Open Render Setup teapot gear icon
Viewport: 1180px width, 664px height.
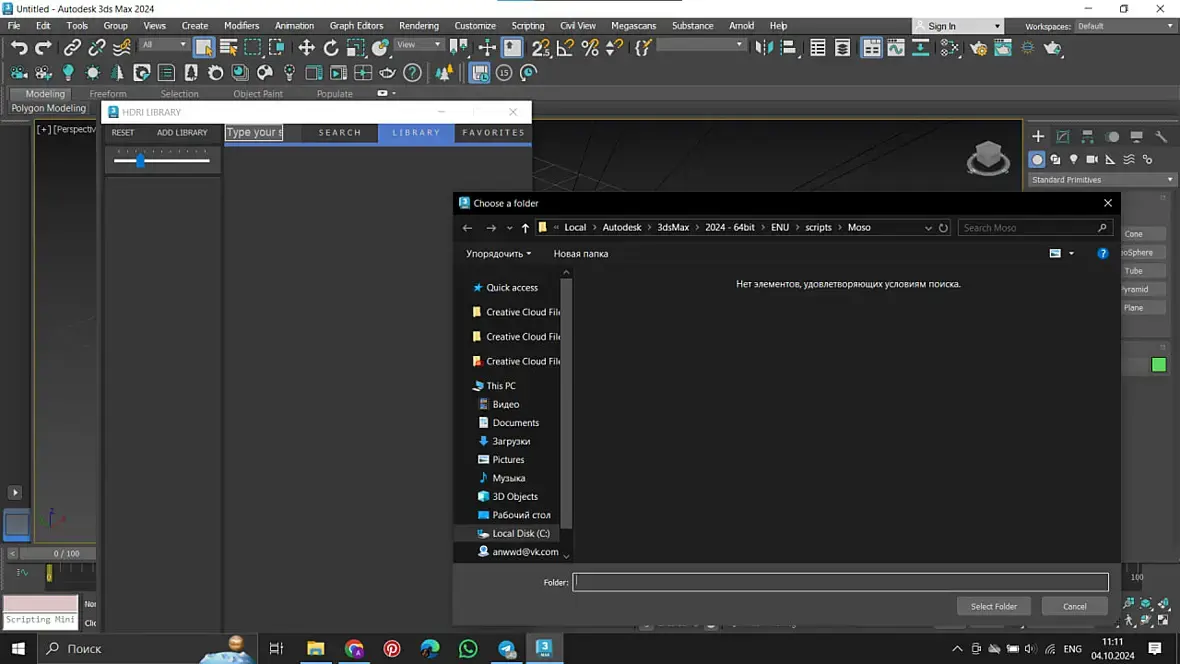[978, 47]
